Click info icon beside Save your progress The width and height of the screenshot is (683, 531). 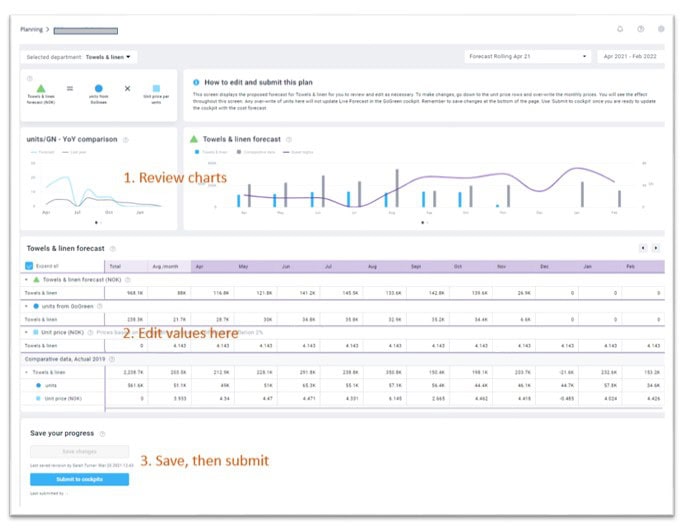102,433
